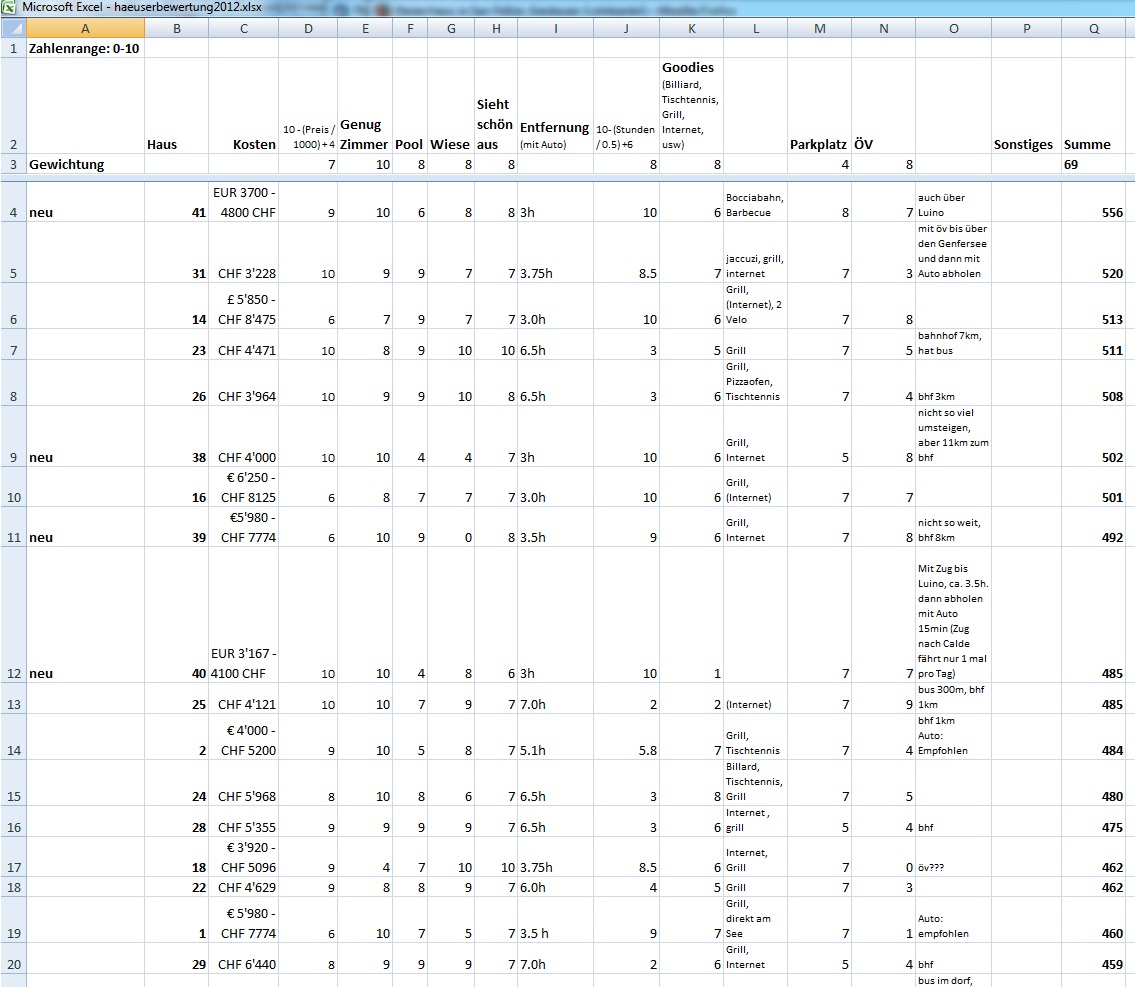Viewport: 1135px width, 987px height.
Task: Click cell 'Billard, Tischtennis, Grill'
Action: pyautogui.click(x=755, y=782)
